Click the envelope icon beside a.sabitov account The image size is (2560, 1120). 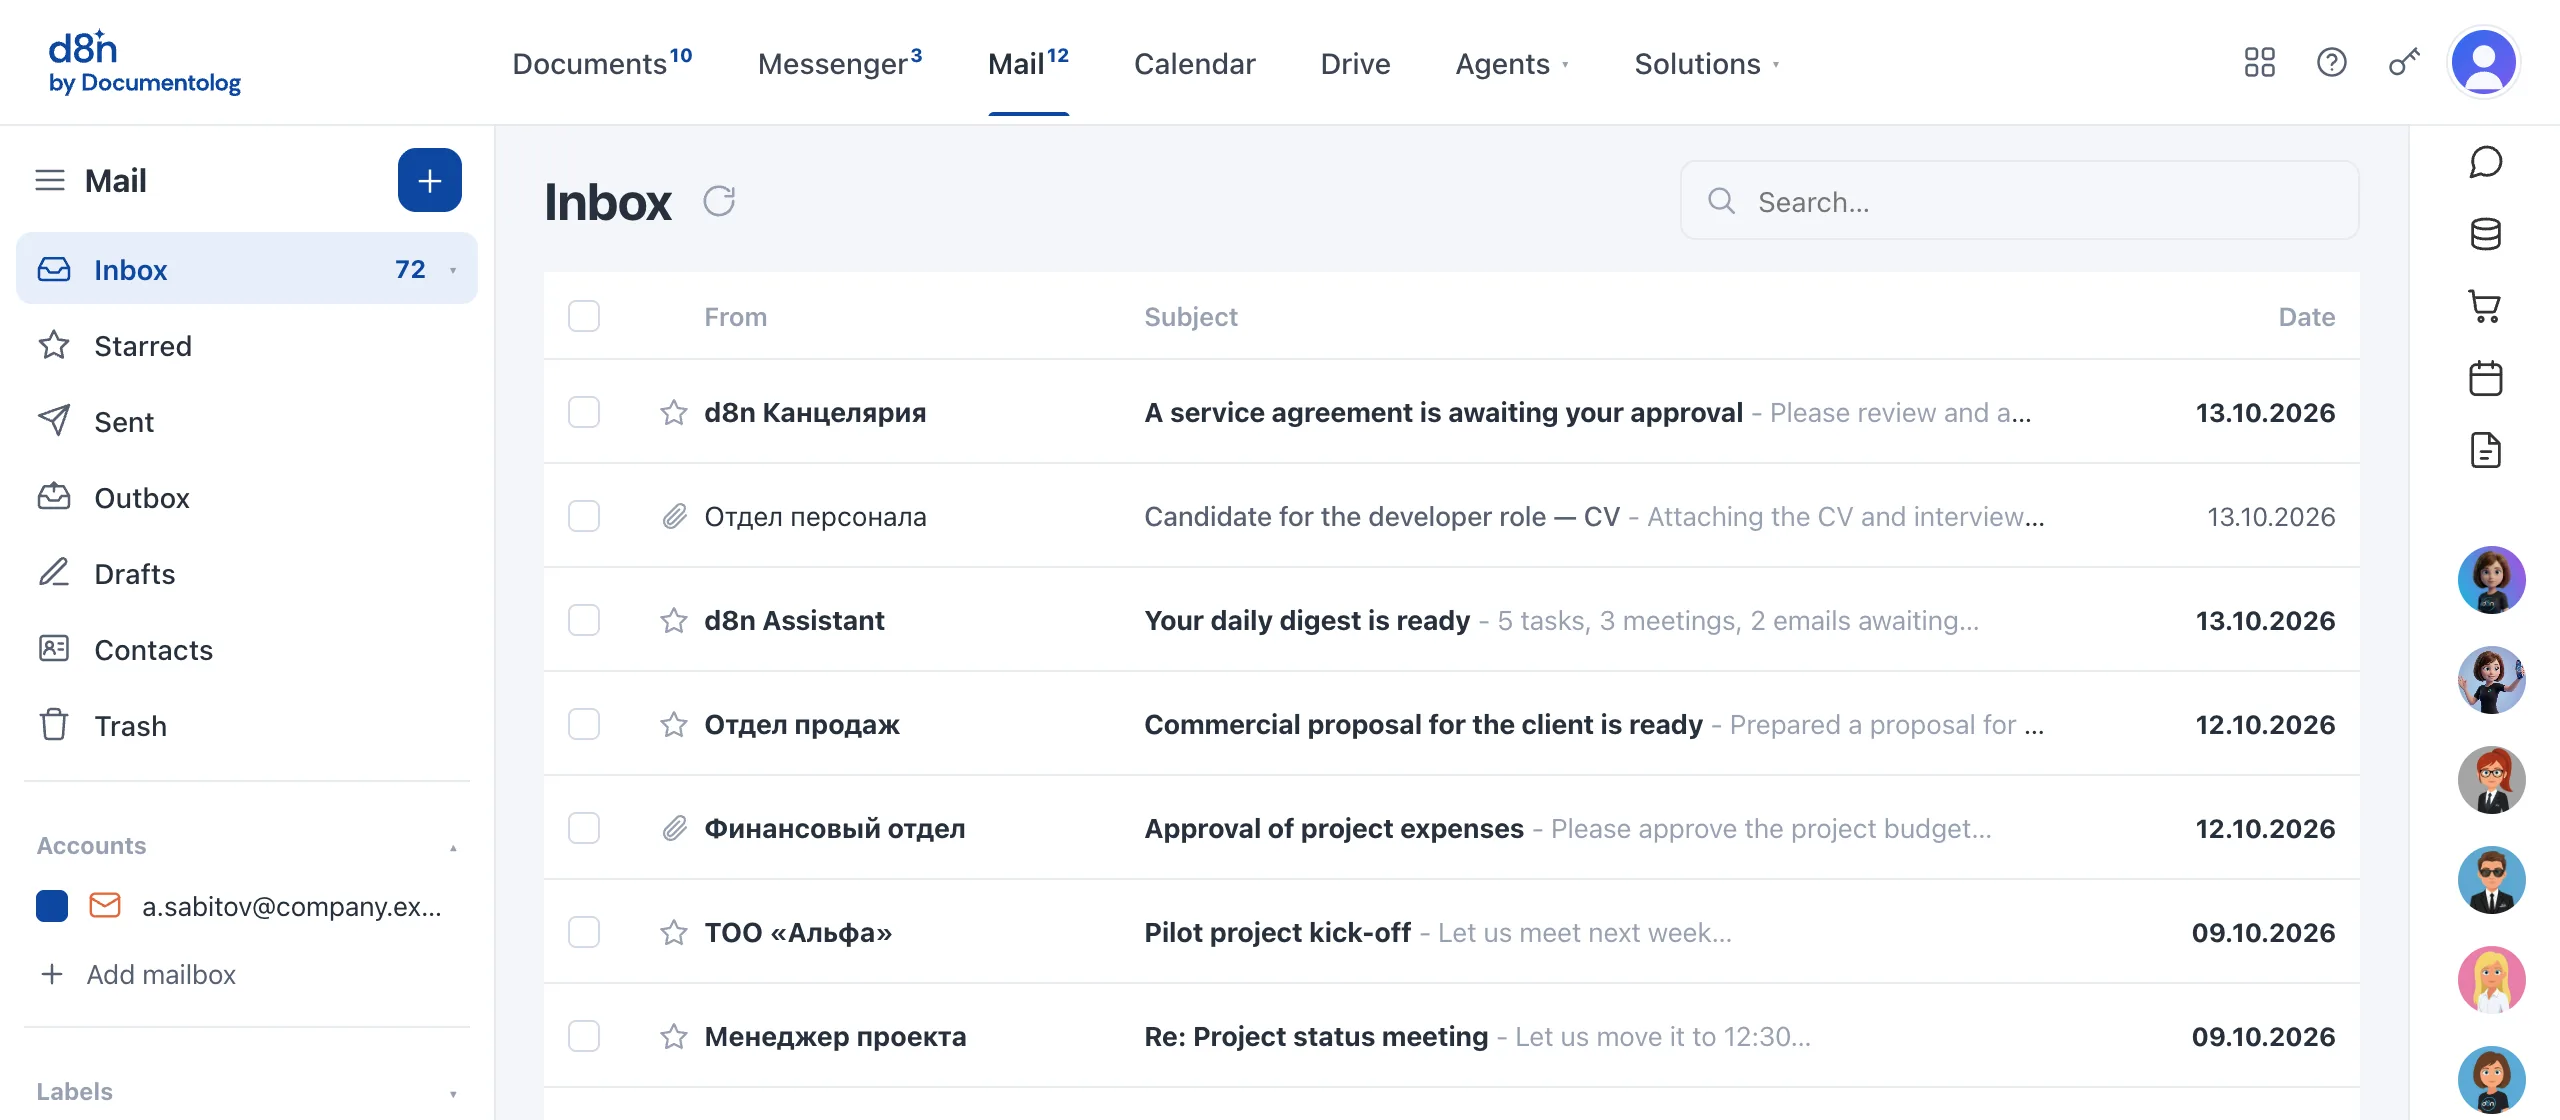coord(105,905)
